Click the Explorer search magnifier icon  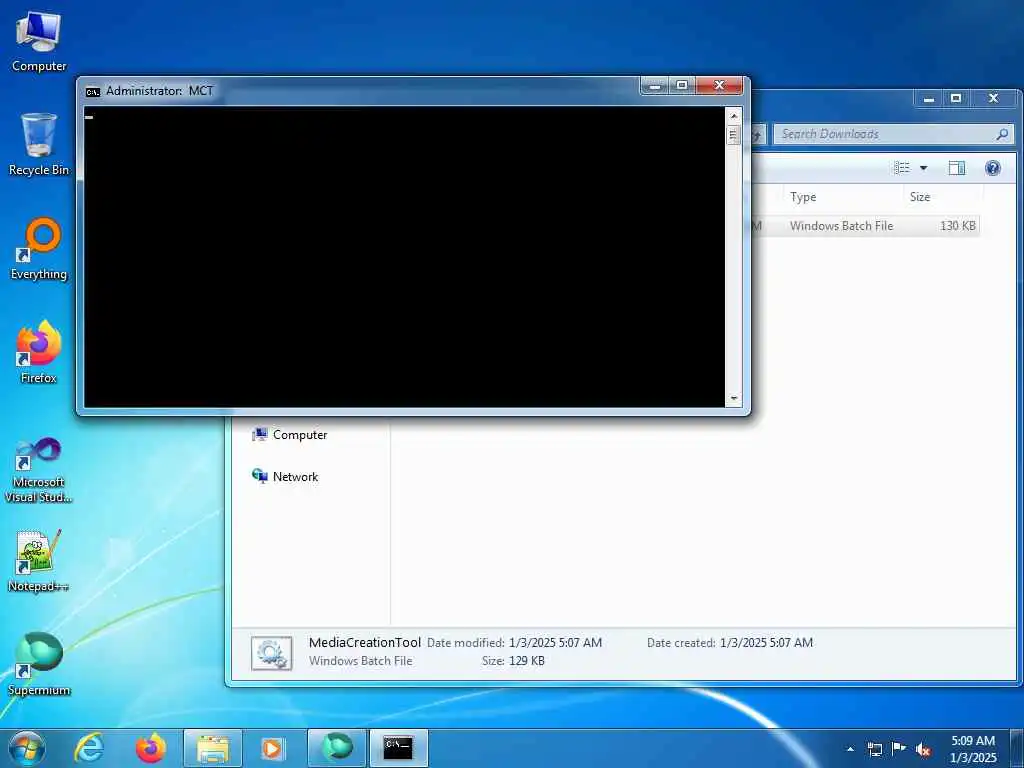pos(1002,134)
